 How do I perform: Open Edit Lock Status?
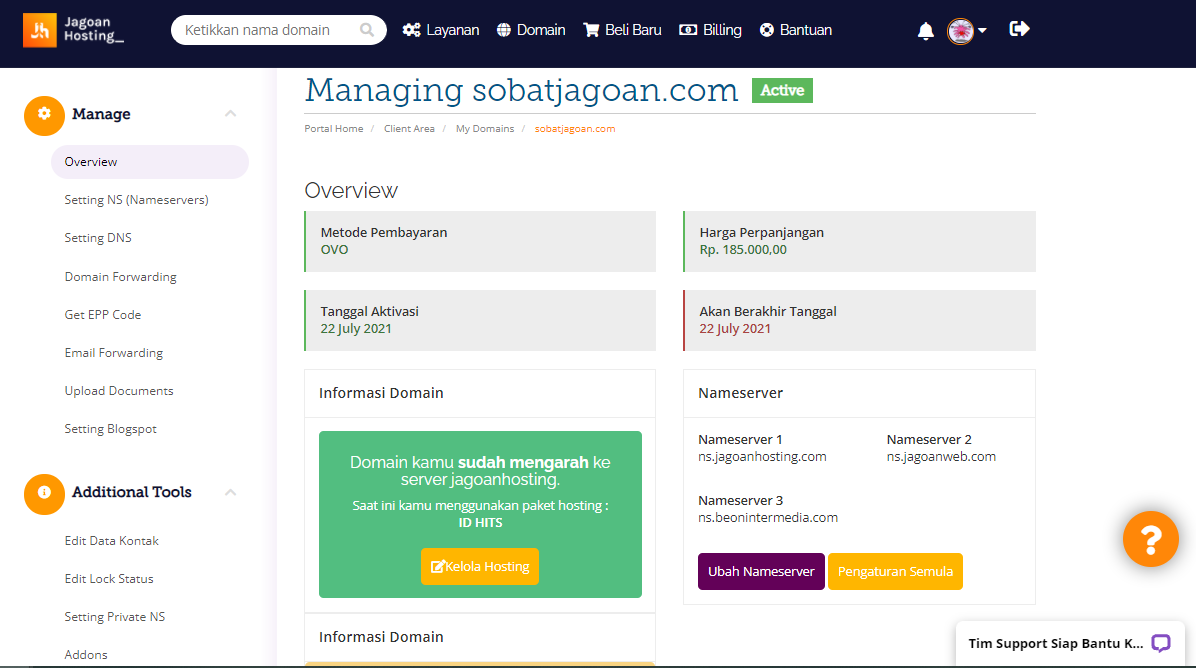coord(109,579)
